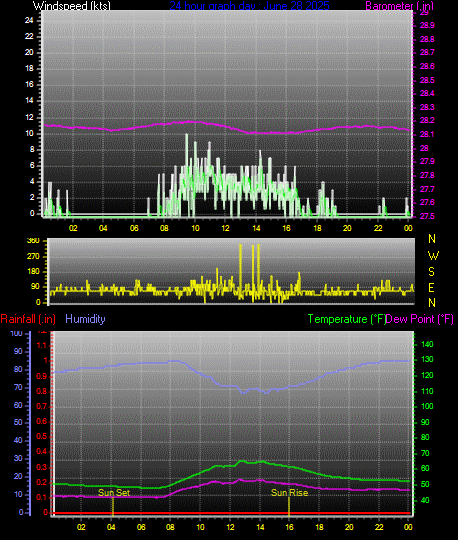The width and height of the screenshot is (458, 540).
Task: Click the 140 temperature scale value
Action: (427, 344)
